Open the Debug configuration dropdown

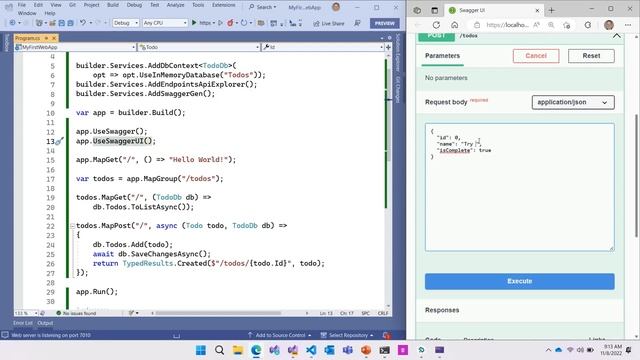coord(125,23)
